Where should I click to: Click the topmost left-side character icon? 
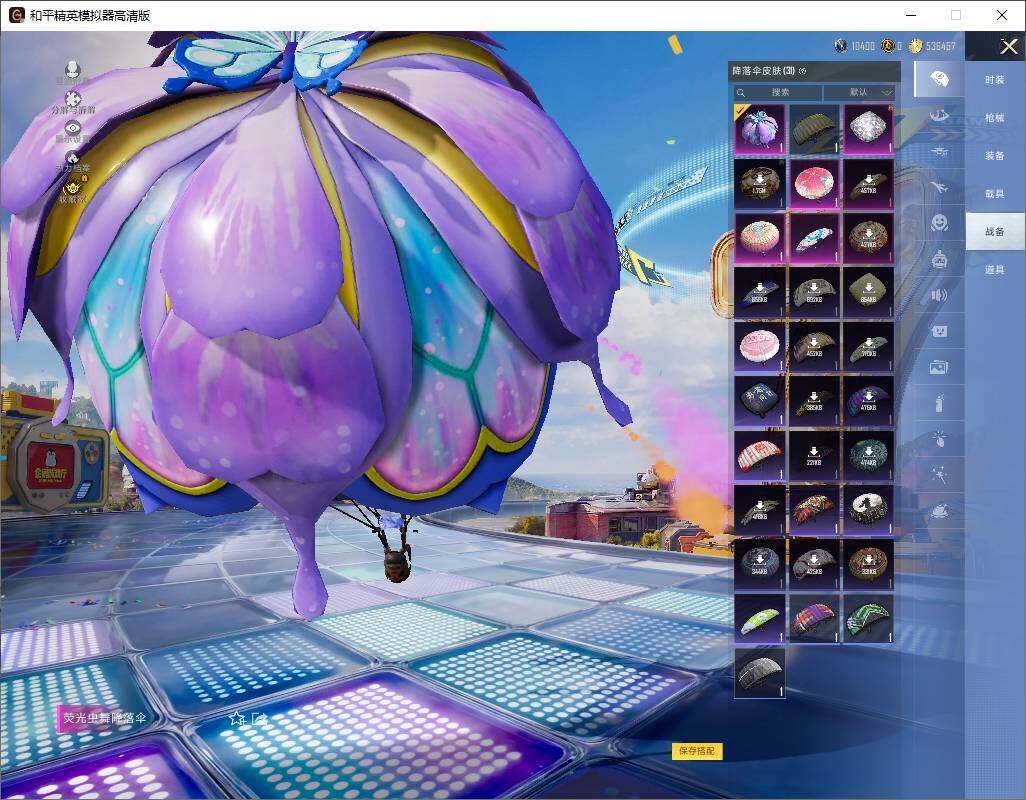(73, 71)
